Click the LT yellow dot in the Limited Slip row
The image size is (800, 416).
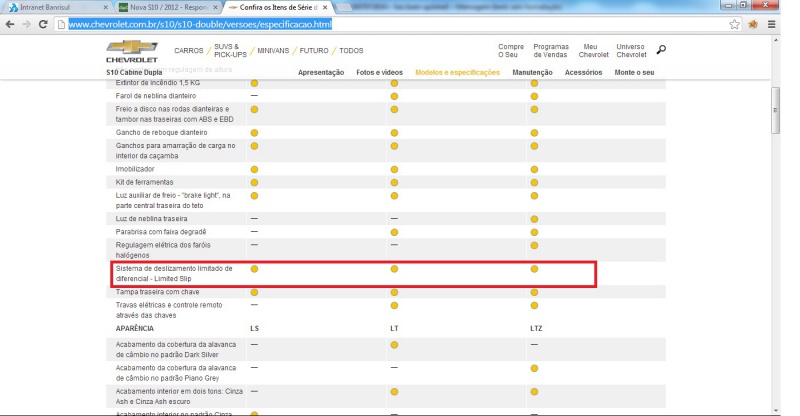click(394, 269)
